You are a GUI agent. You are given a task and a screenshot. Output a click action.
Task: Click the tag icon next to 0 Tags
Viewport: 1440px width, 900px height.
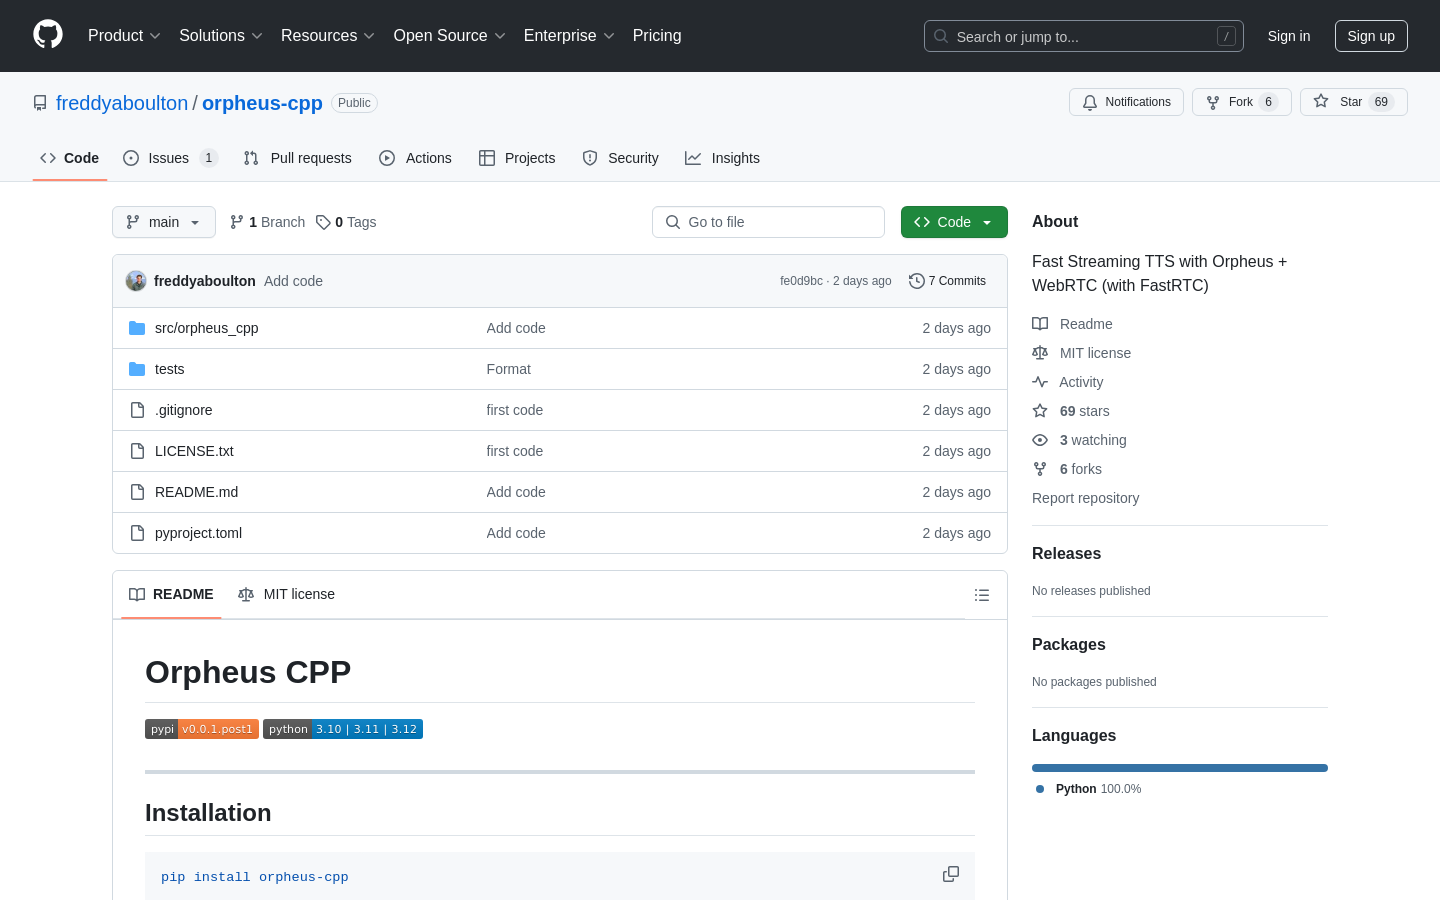coord(323,222)
